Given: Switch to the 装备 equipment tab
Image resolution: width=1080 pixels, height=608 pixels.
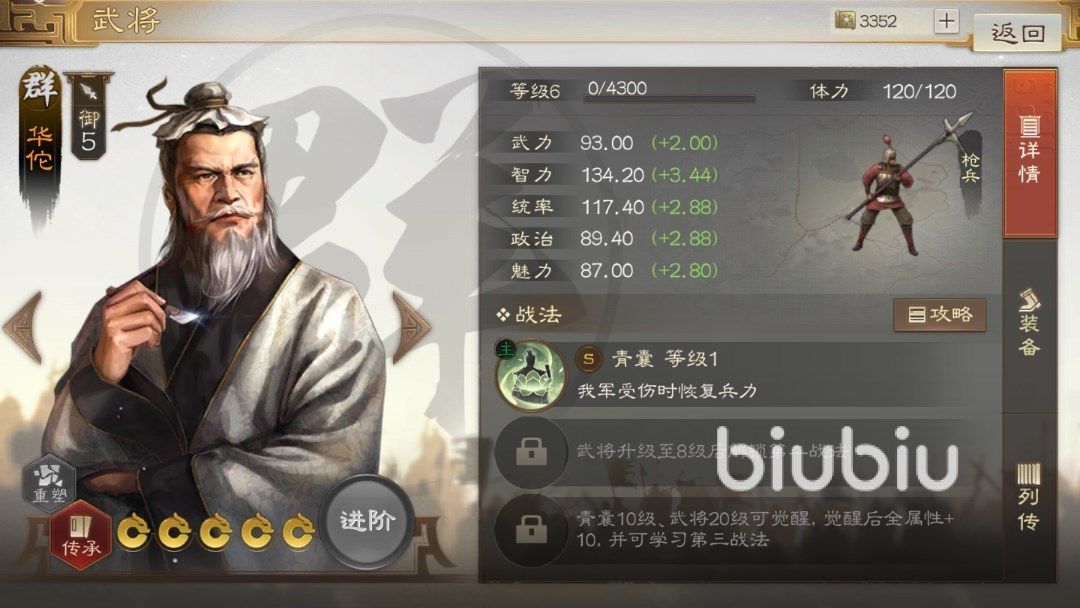Looking at the screenshot, I should point(1029,324).
